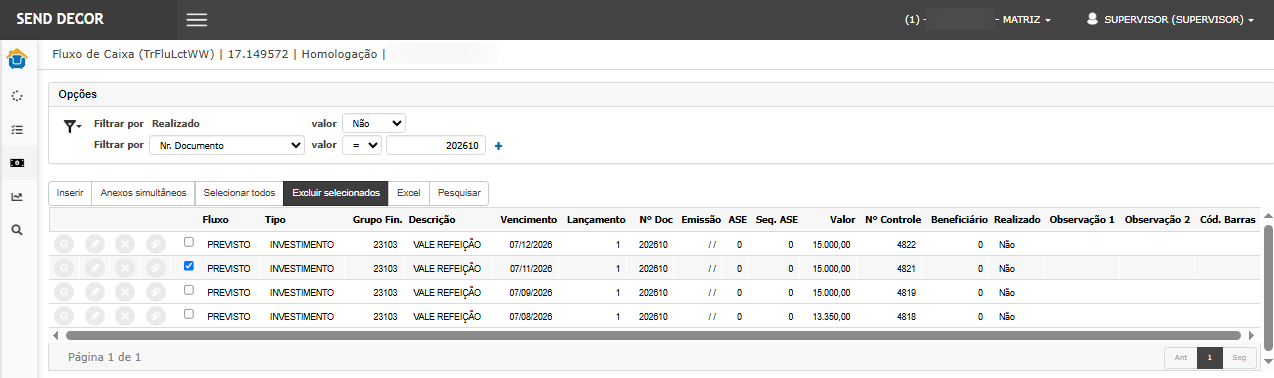The image size is (1274, 378).
Task: Open the loading spinner icon in sidebar
Action: point(17,96)
